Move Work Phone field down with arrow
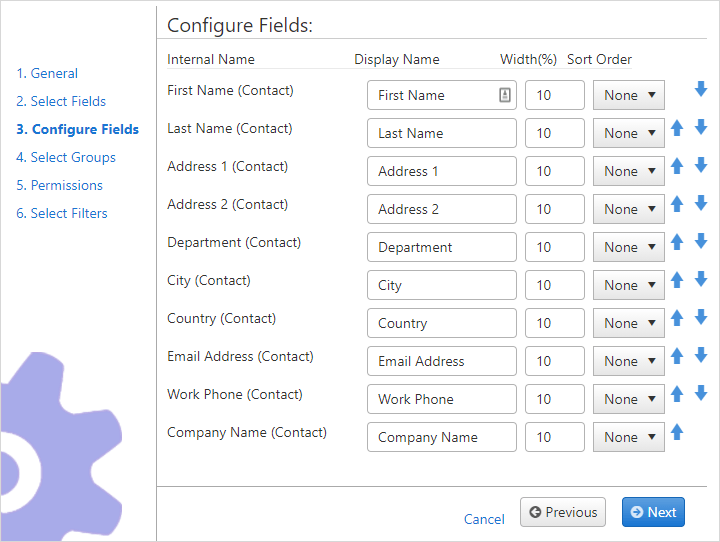The width and height of the screenshot is (720, 542). (701, 393)
